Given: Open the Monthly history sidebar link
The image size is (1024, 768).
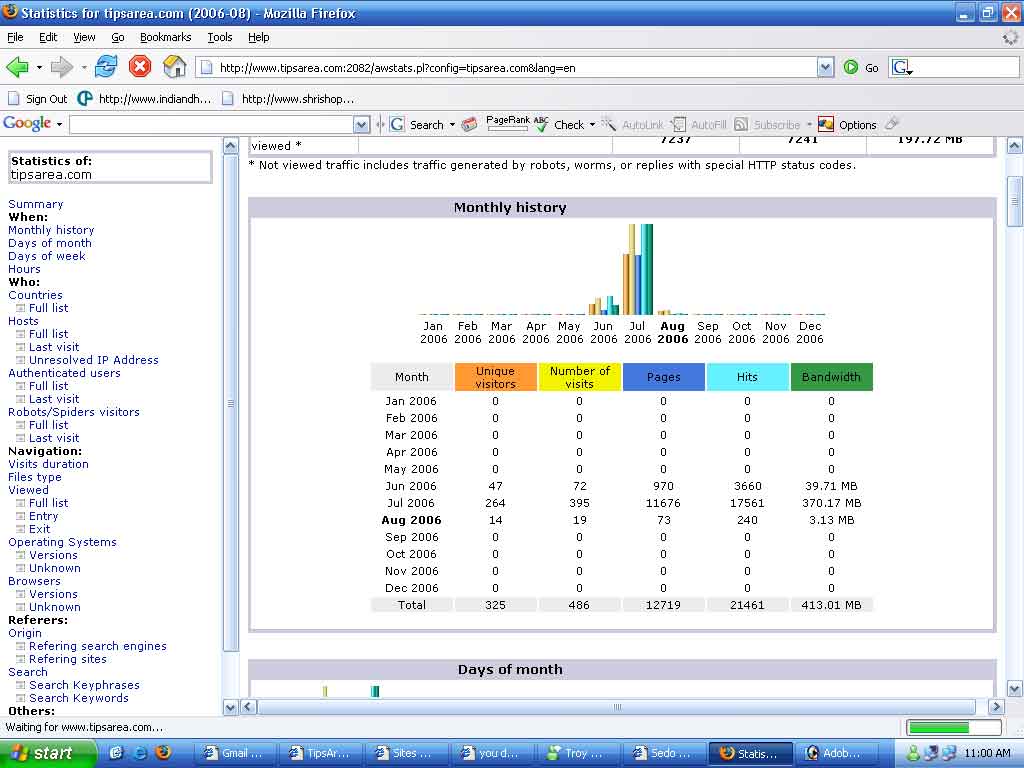Looking at the screenshot, I should coord(51,230).
